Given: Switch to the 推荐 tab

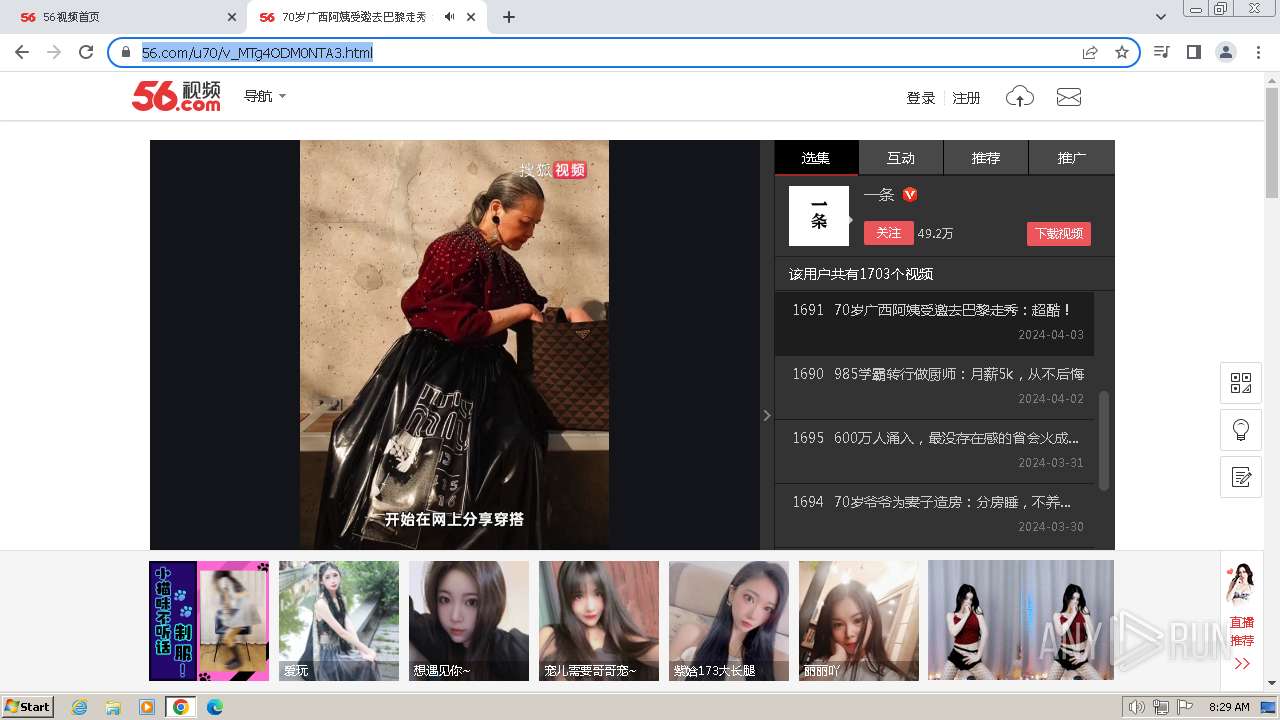Looking at the screenshot, I should click(x=986, y=158).
